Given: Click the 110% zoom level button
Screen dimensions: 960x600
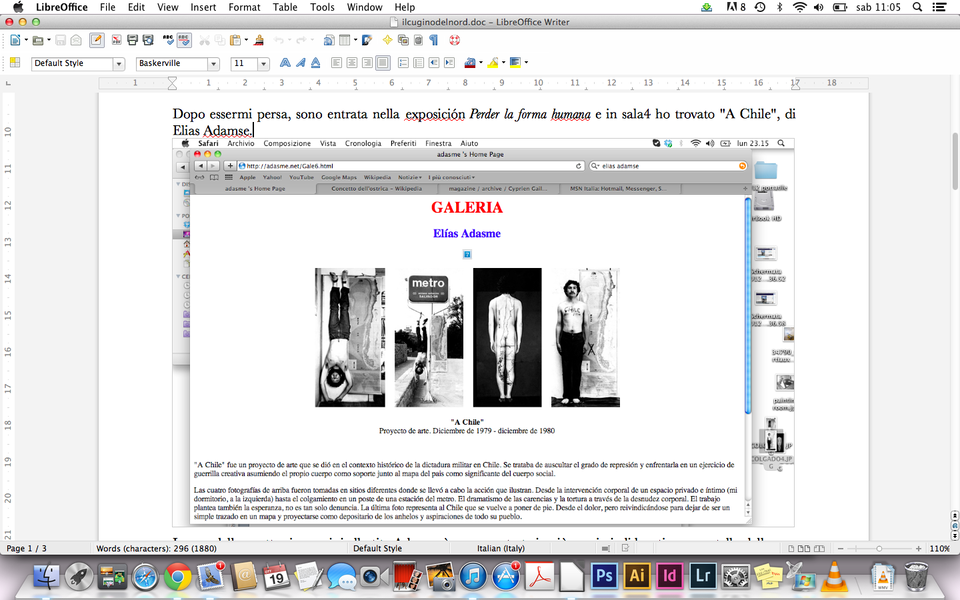Looking at the screenshot, I should pyautogui.click(x=939, y=548).
